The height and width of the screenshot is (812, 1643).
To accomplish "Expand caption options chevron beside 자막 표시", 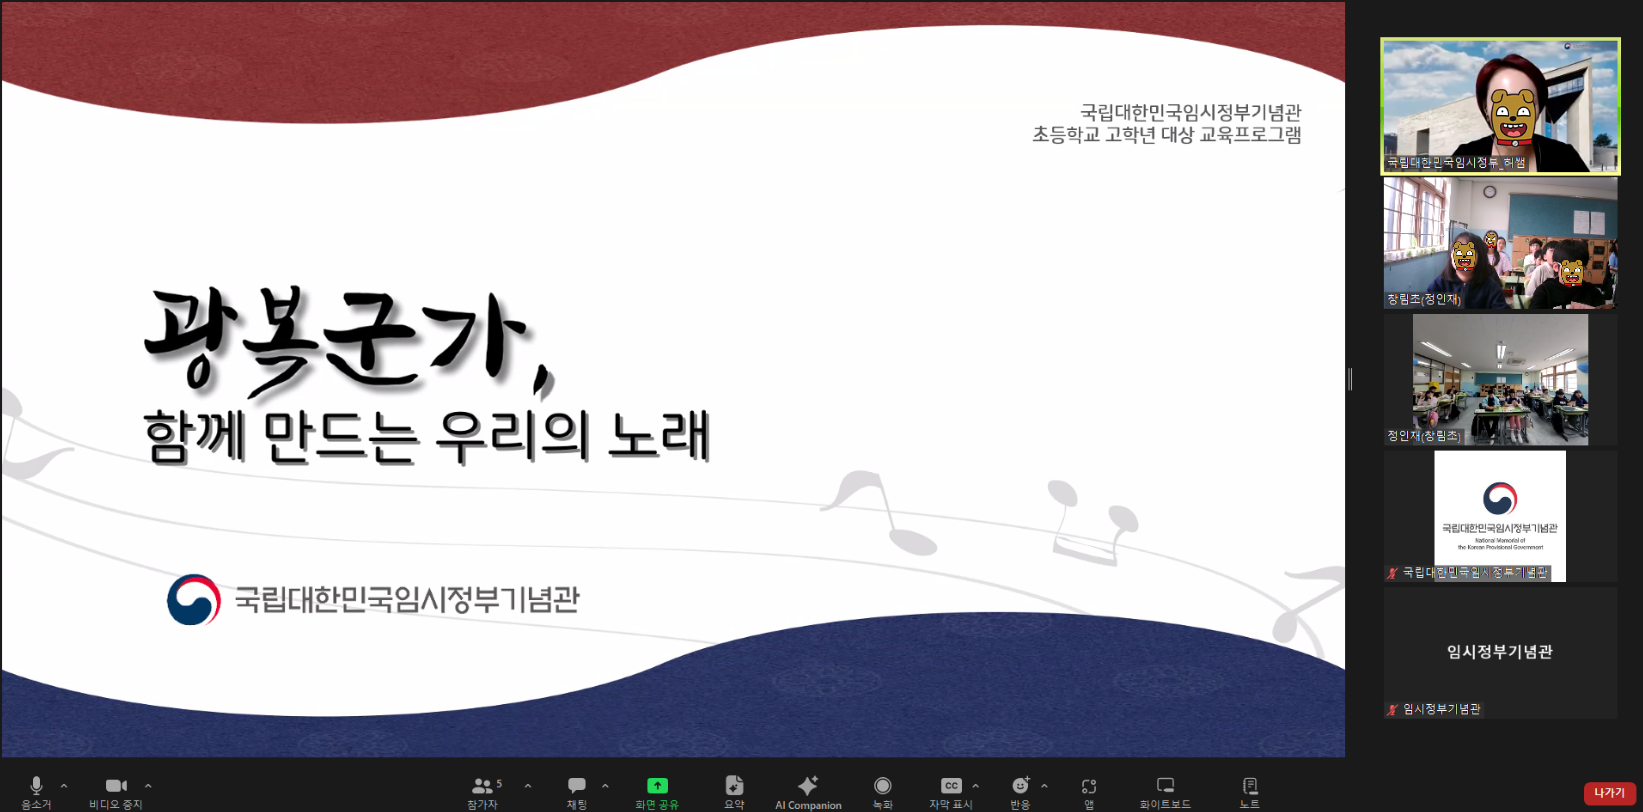I will (976, 786).
